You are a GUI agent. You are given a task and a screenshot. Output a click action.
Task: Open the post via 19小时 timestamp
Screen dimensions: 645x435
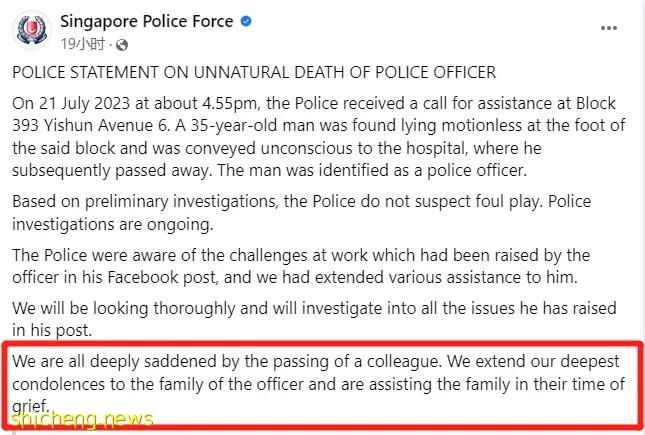83,44
